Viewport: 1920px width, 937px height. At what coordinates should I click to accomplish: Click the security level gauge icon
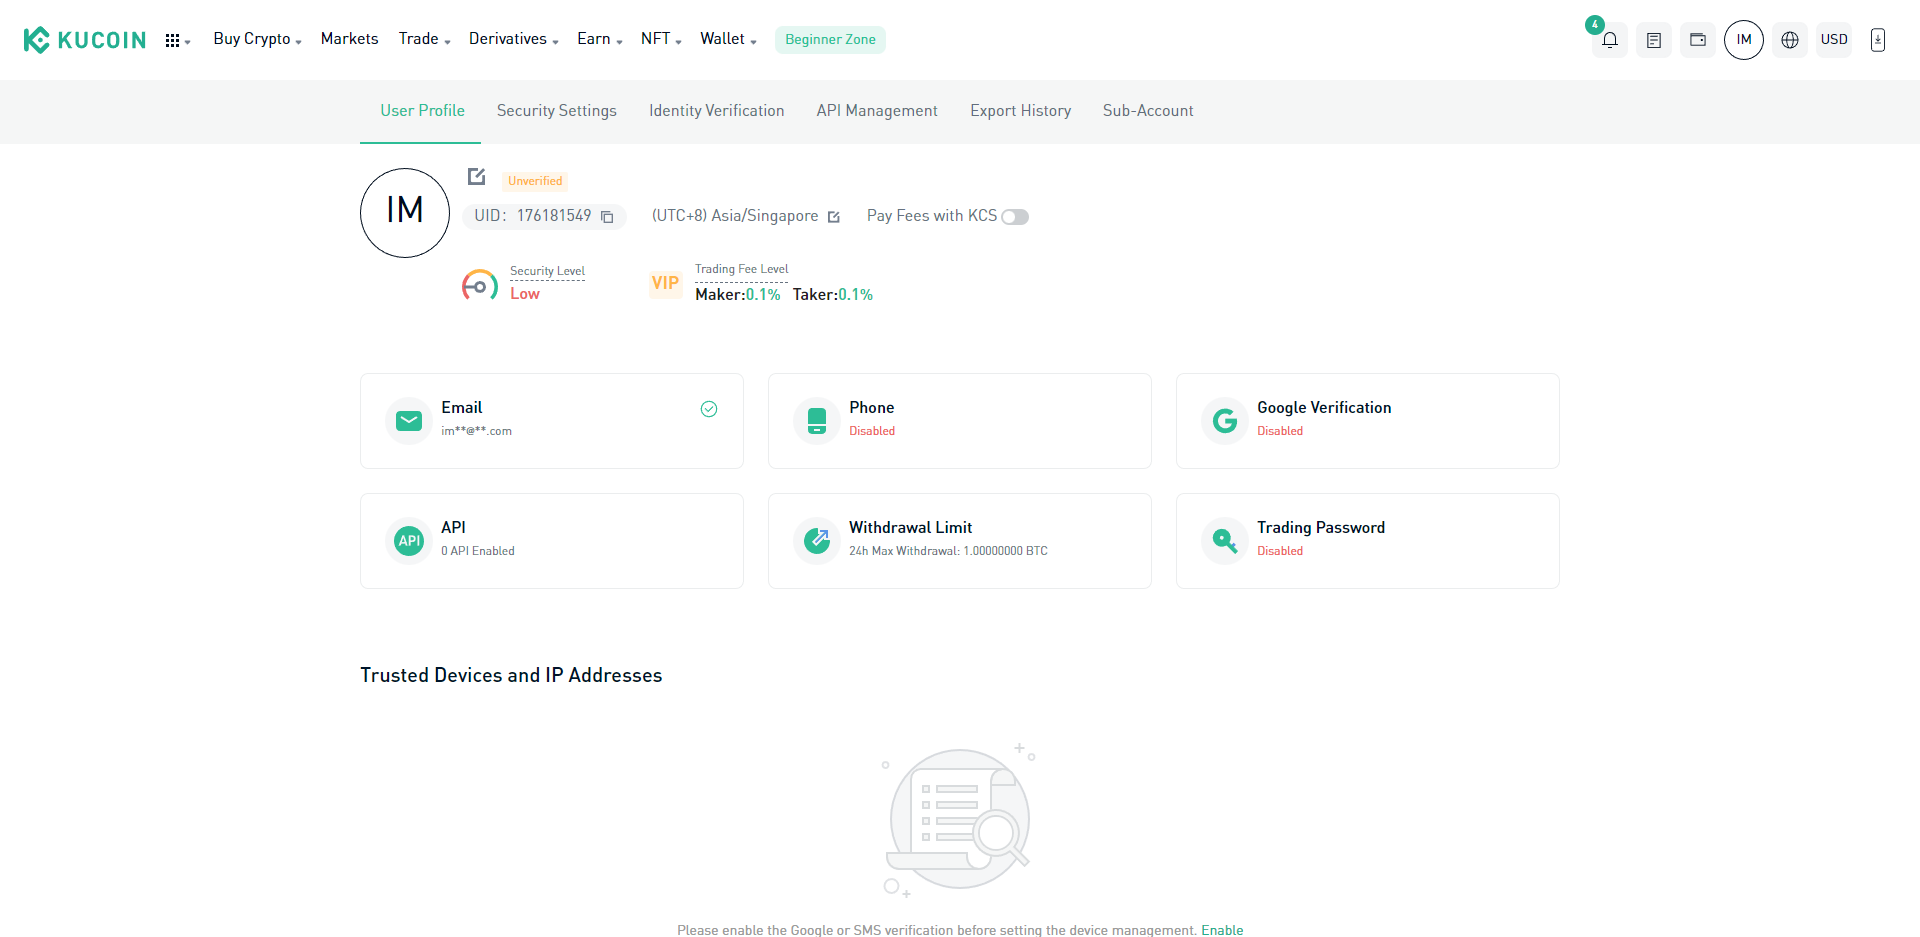click(480, 286)
